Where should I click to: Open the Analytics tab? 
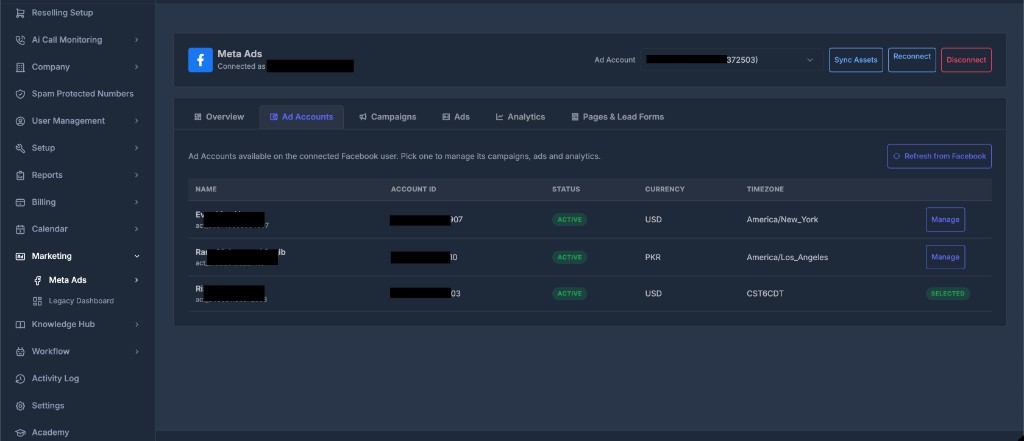pyautogui.click(x=520, y=117)
